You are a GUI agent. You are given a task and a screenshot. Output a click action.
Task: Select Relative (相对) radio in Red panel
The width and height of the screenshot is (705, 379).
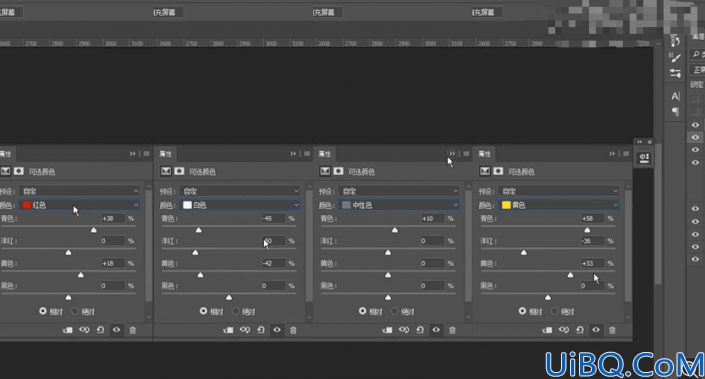point(43,311)
